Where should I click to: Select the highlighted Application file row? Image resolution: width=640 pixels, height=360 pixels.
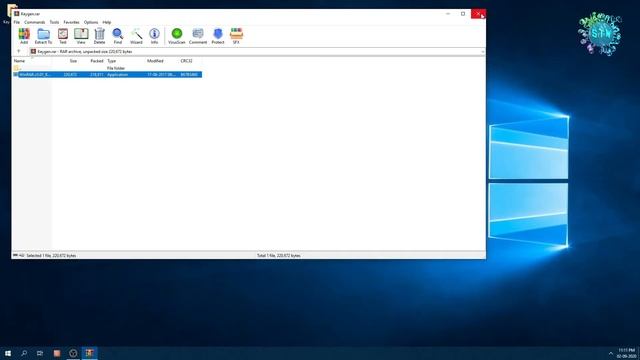point(107,74)
